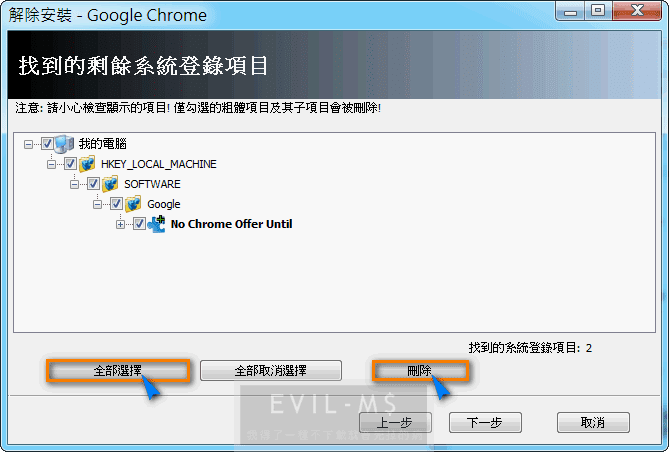
Task: Select the No Chrome Offer Until entry
Action: pyautogui.click(x=231, y=224)
